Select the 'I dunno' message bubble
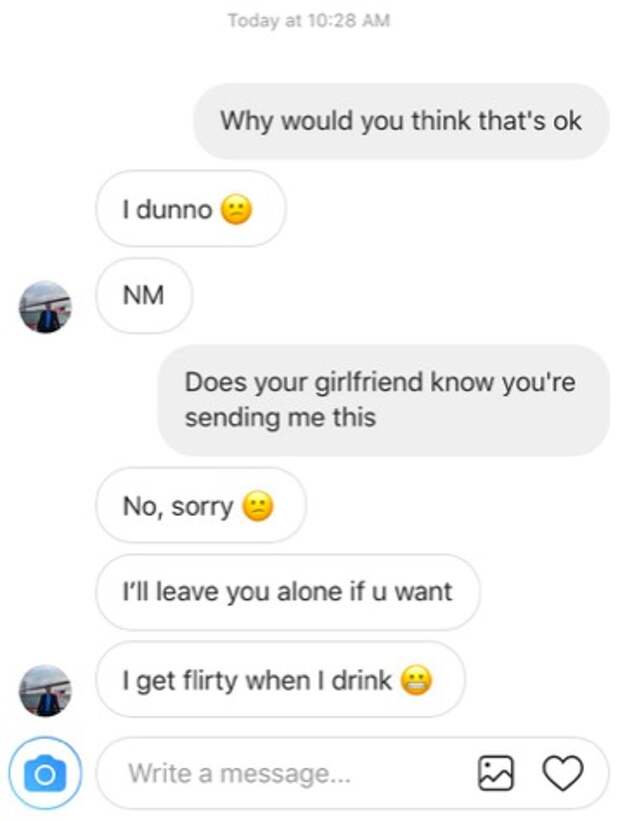The image size is (620, 820). (x=191, y=208)
